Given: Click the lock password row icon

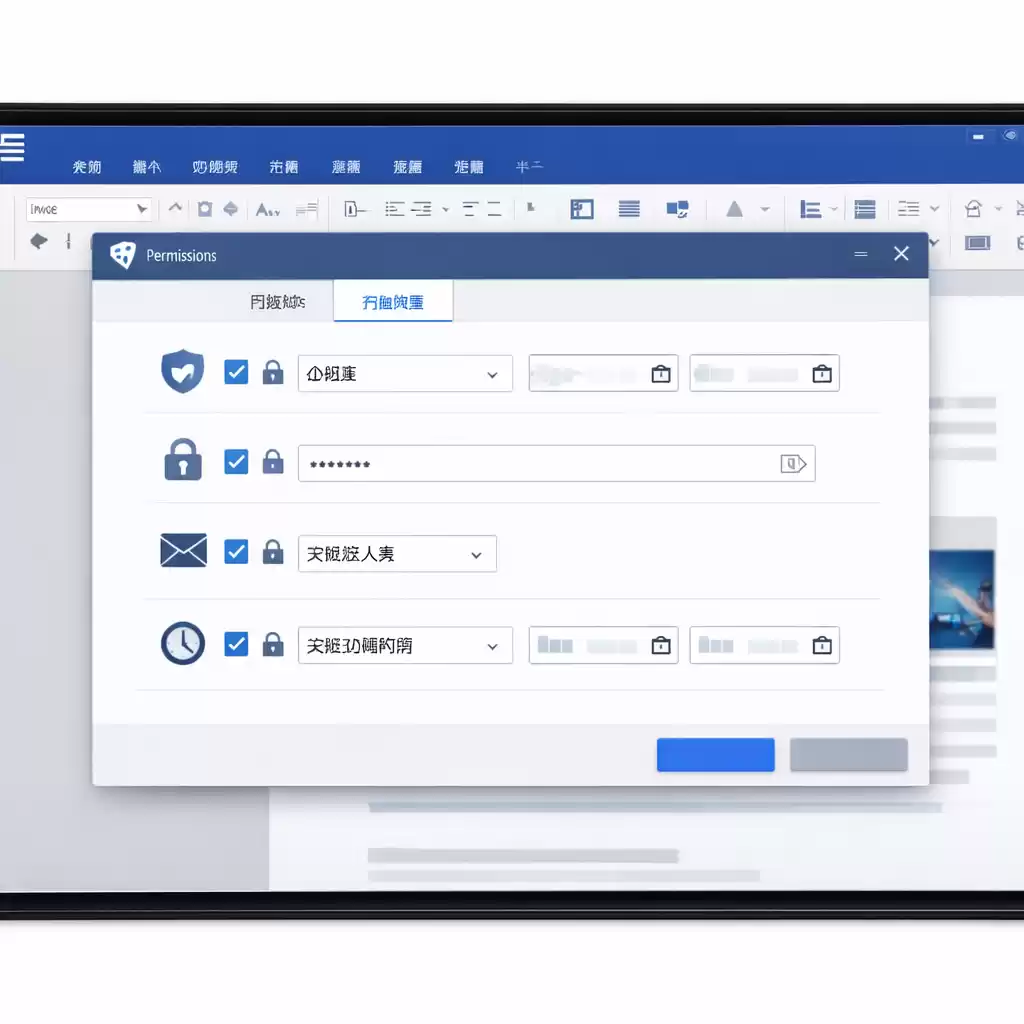Looking at the screenshot, I should tap(182, 461).
